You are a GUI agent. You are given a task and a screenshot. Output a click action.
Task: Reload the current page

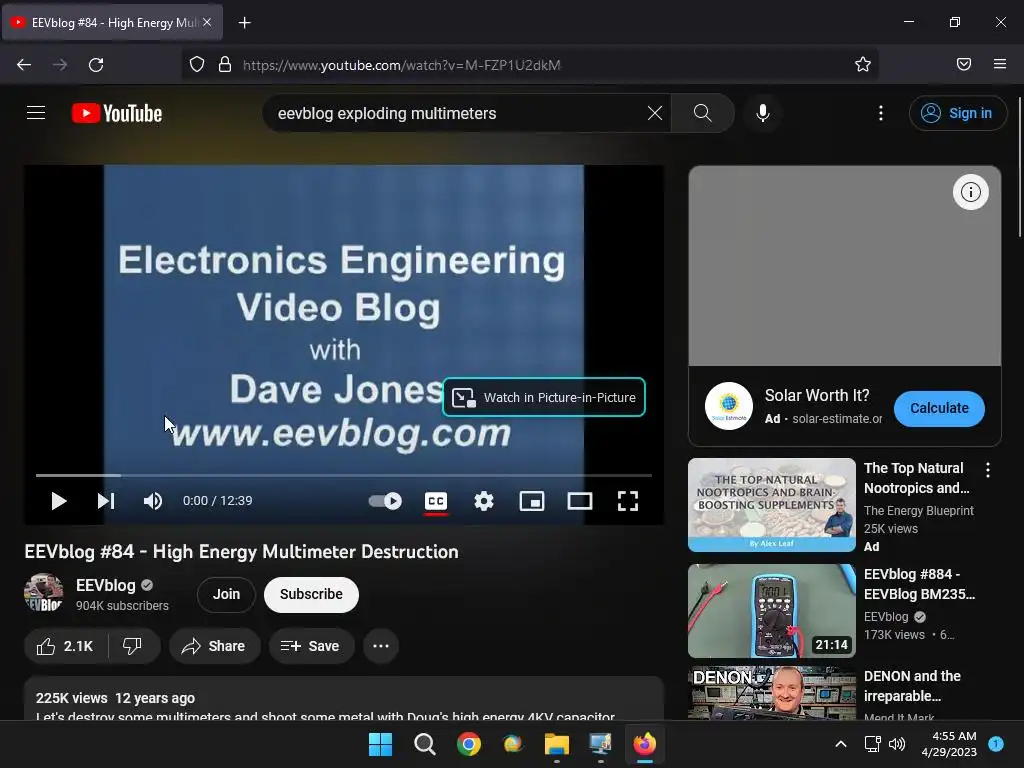coord(96,64)
